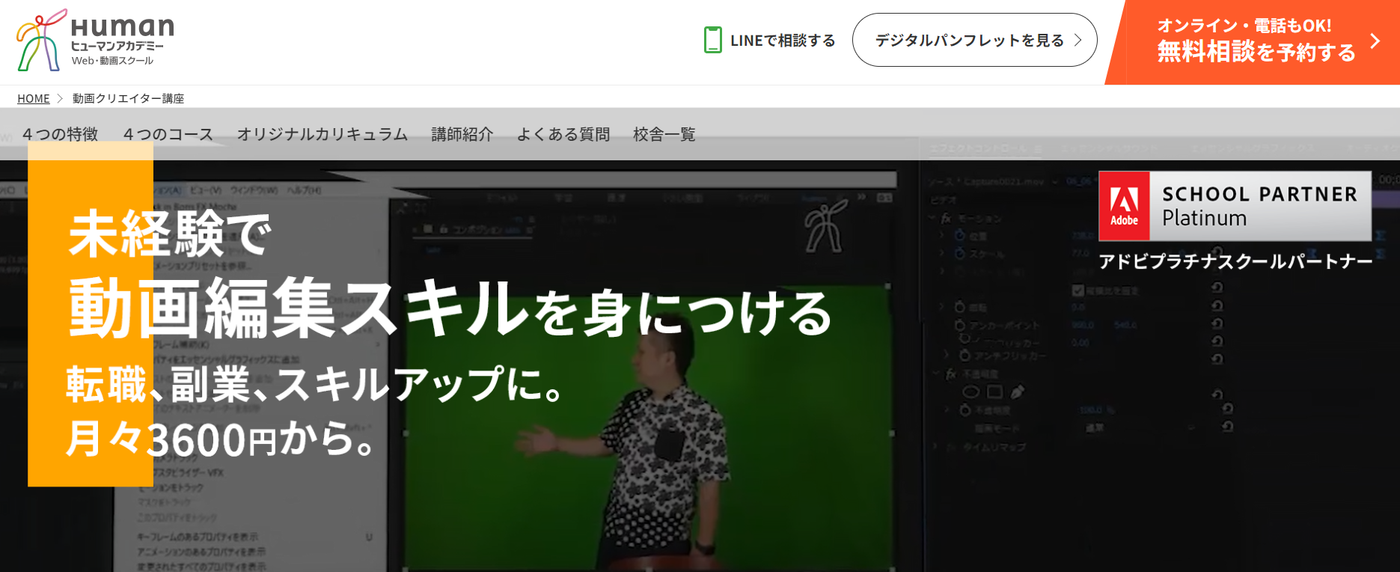Open オリジナルカリキュラム menu item

click(x=322, y=134)
